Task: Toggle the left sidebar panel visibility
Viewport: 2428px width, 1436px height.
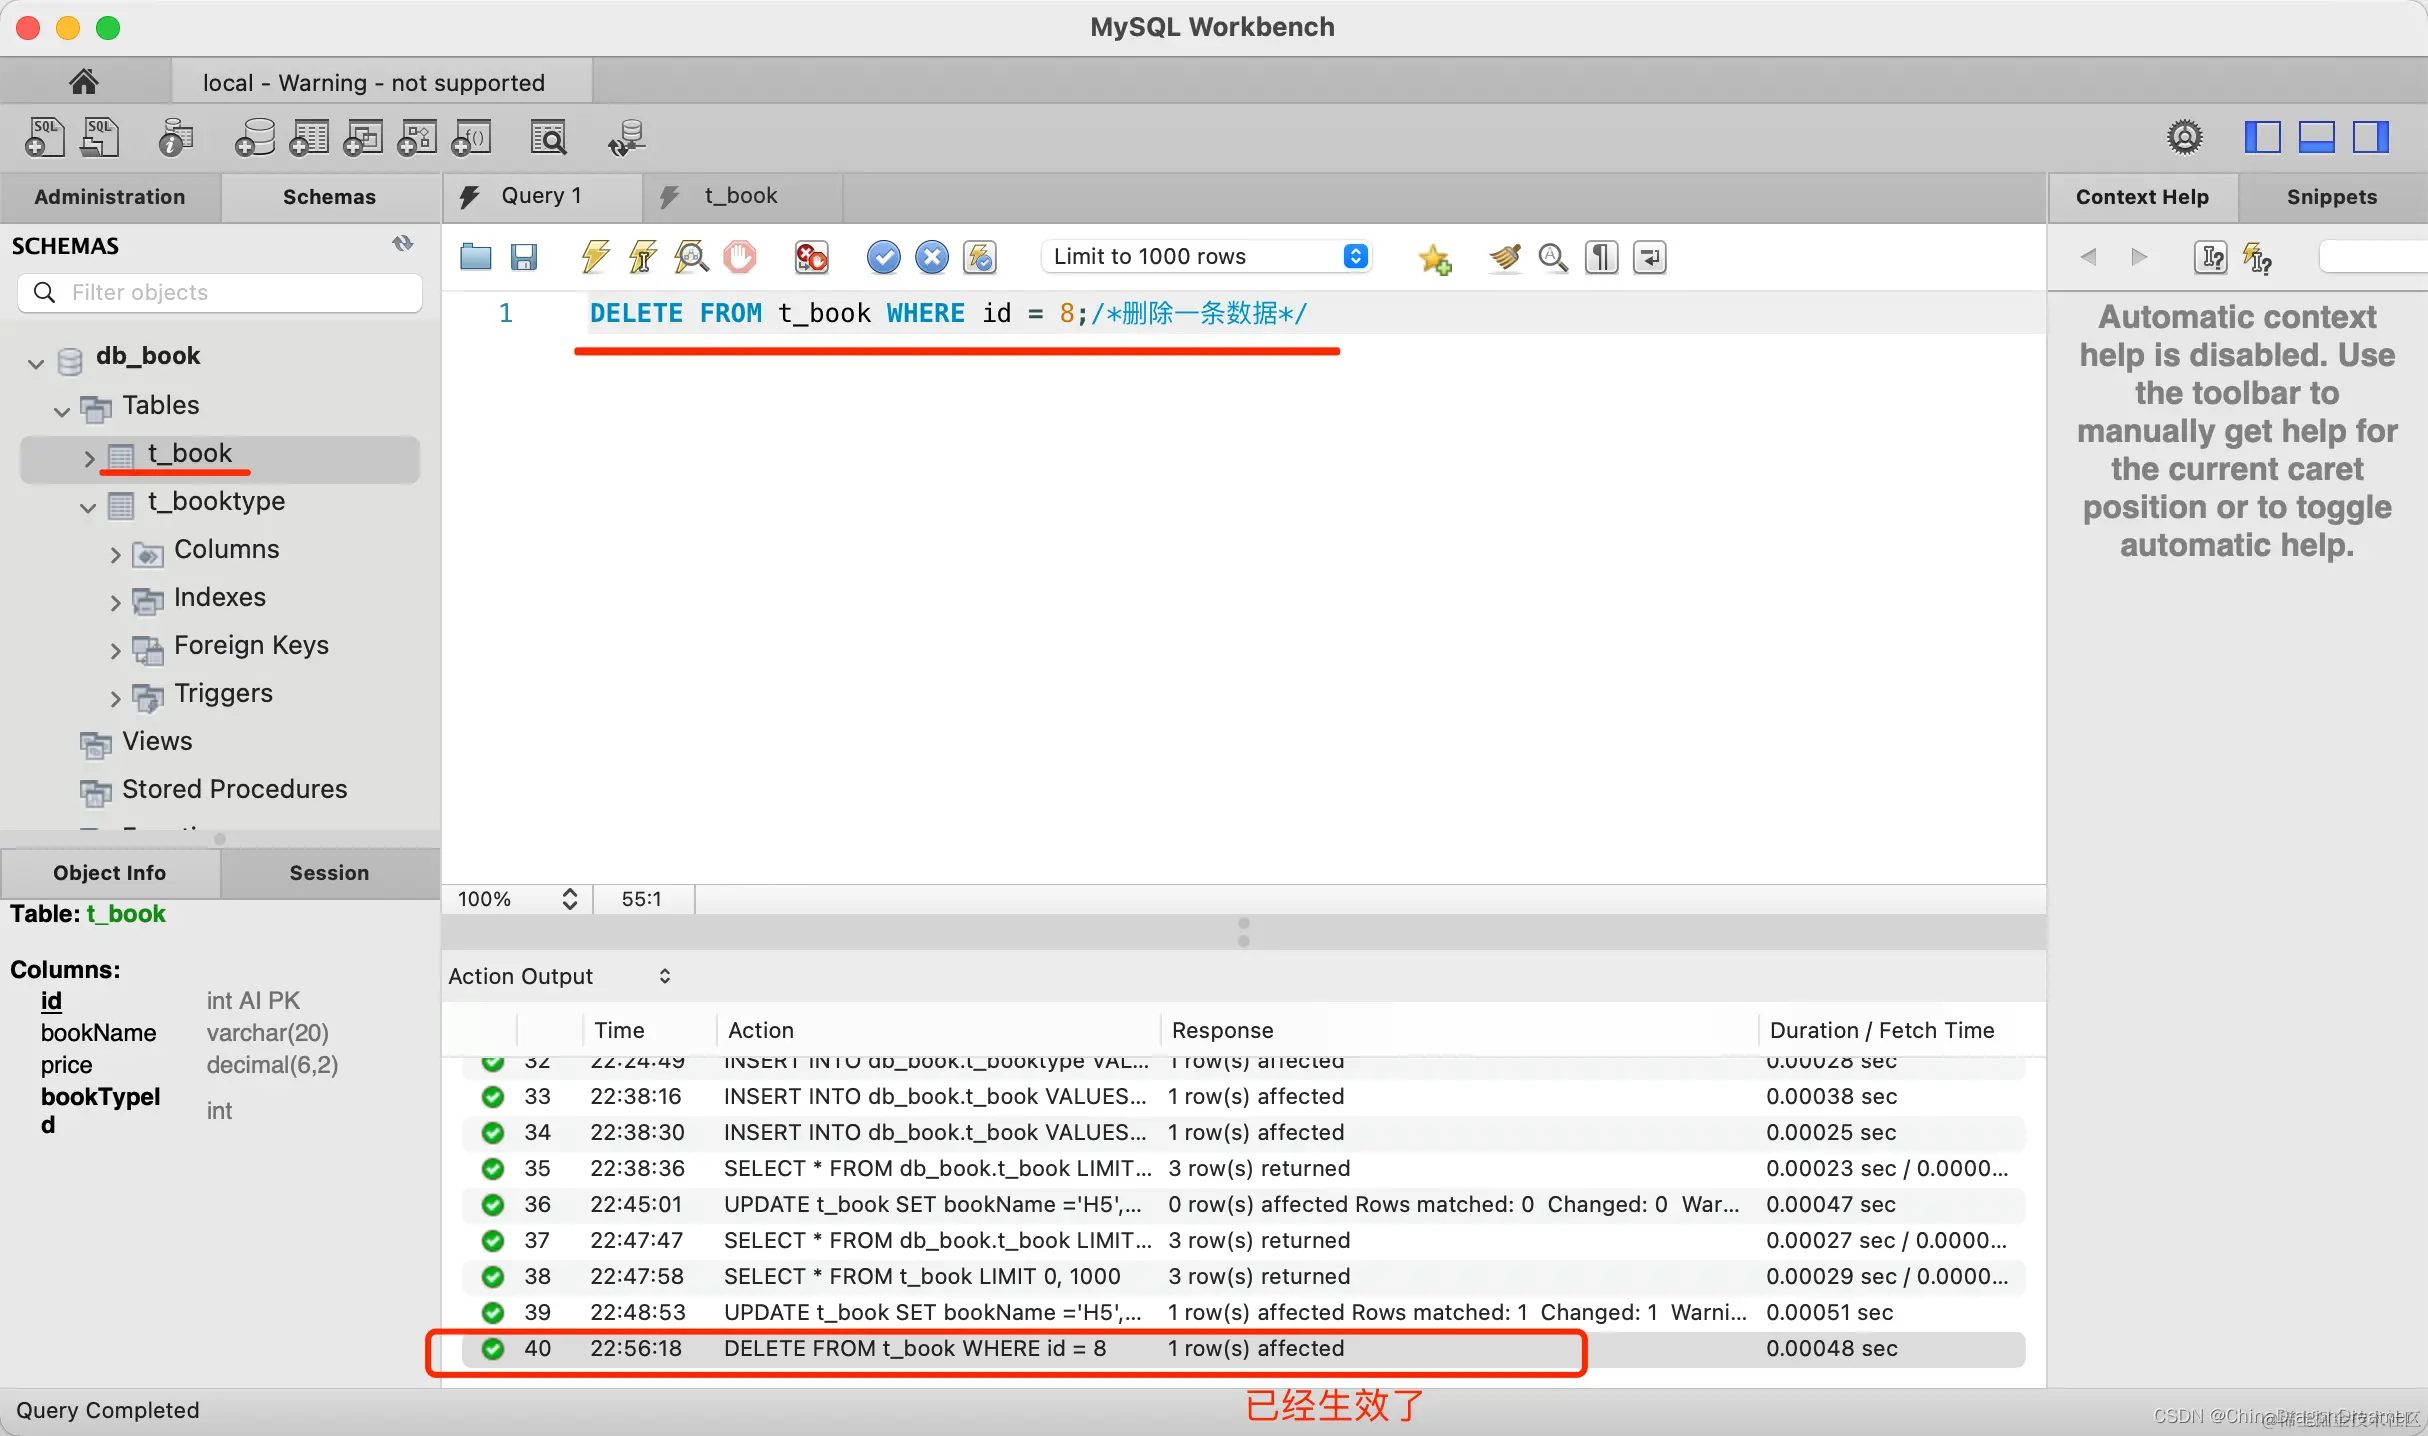Action: click(x=2262, y=136)
